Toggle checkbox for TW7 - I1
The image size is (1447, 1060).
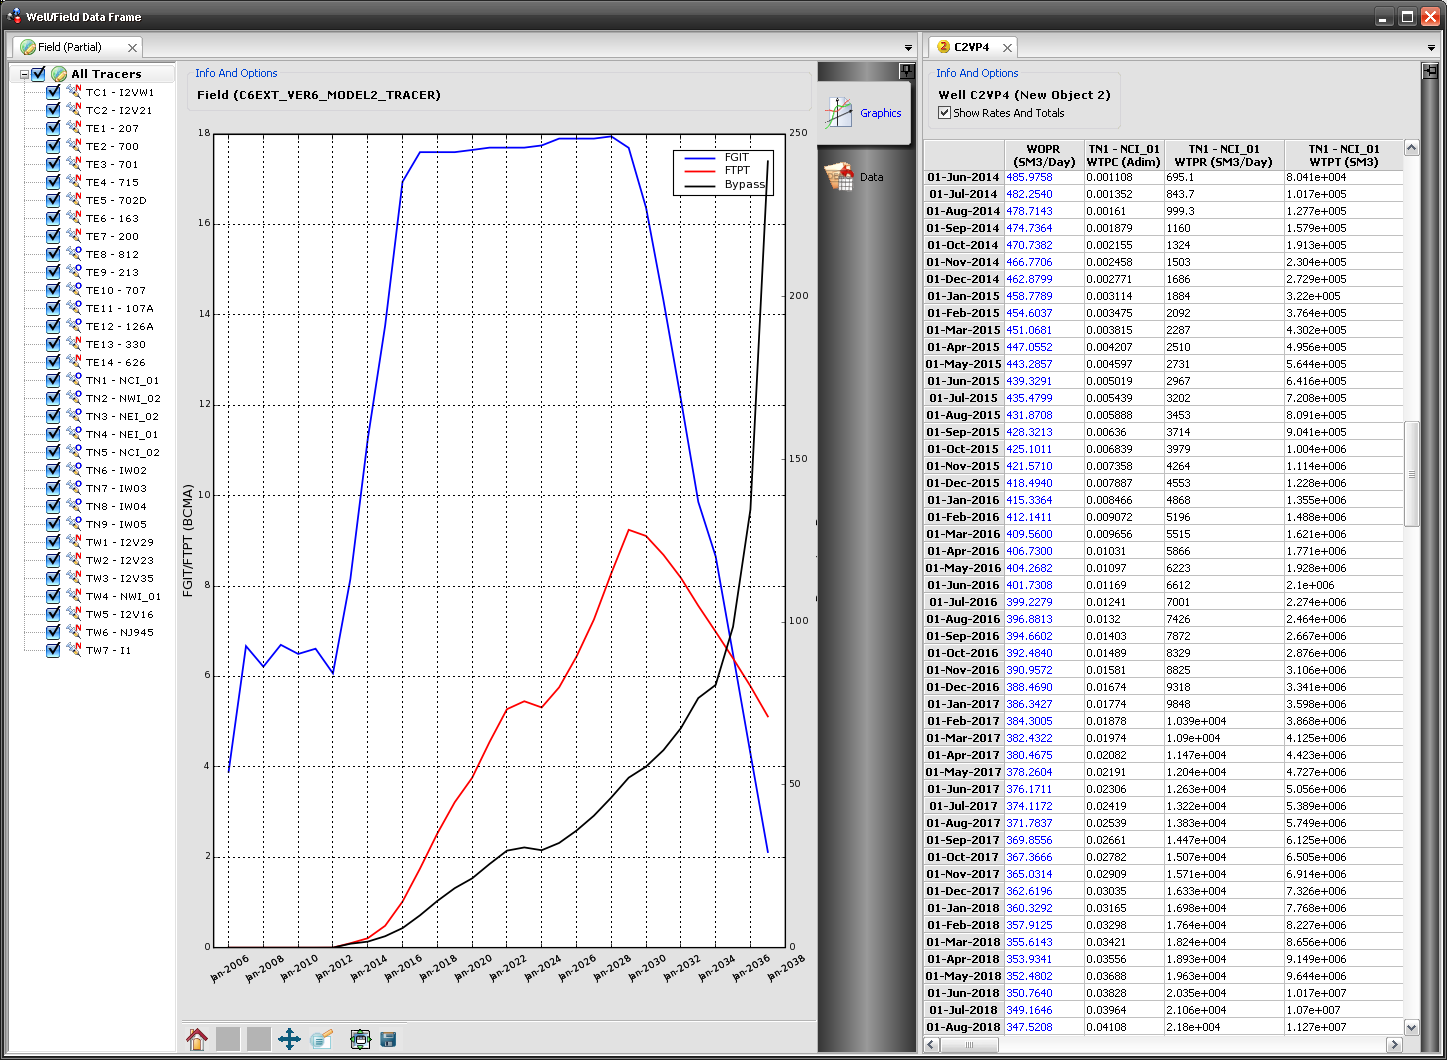(x=54, y=650)
